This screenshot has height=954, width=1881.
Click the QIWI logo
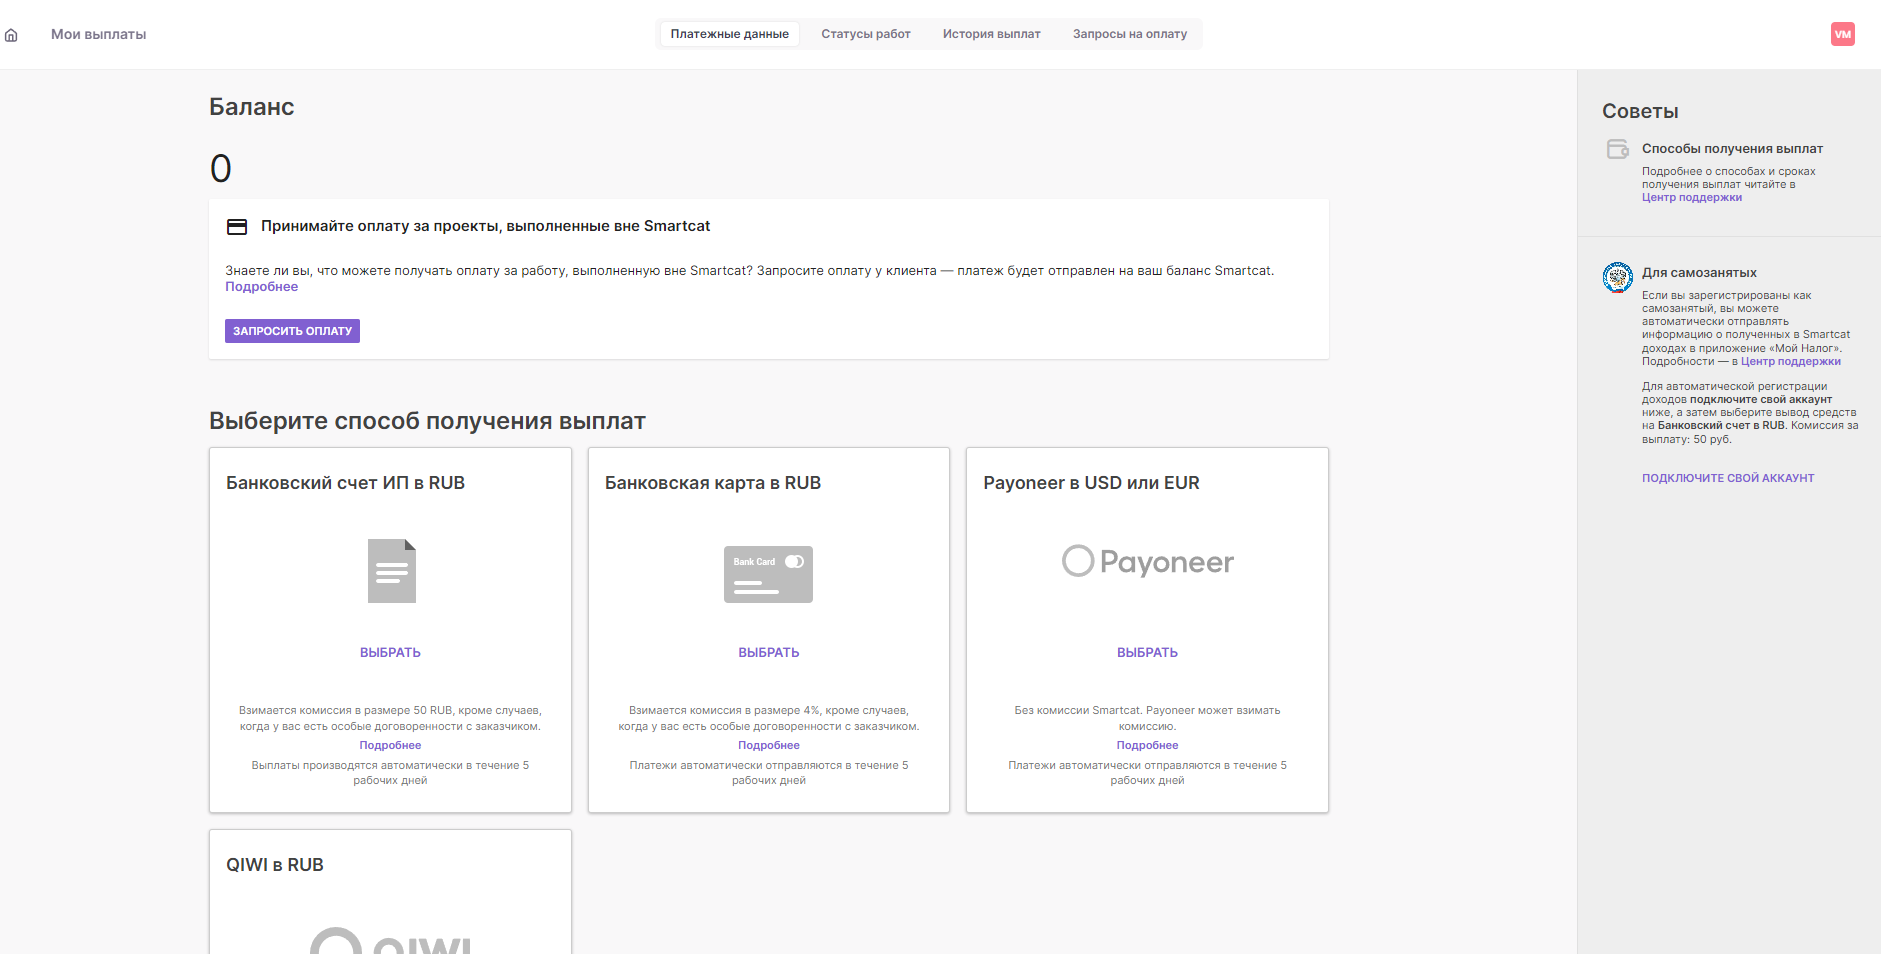tap(390, 940)
